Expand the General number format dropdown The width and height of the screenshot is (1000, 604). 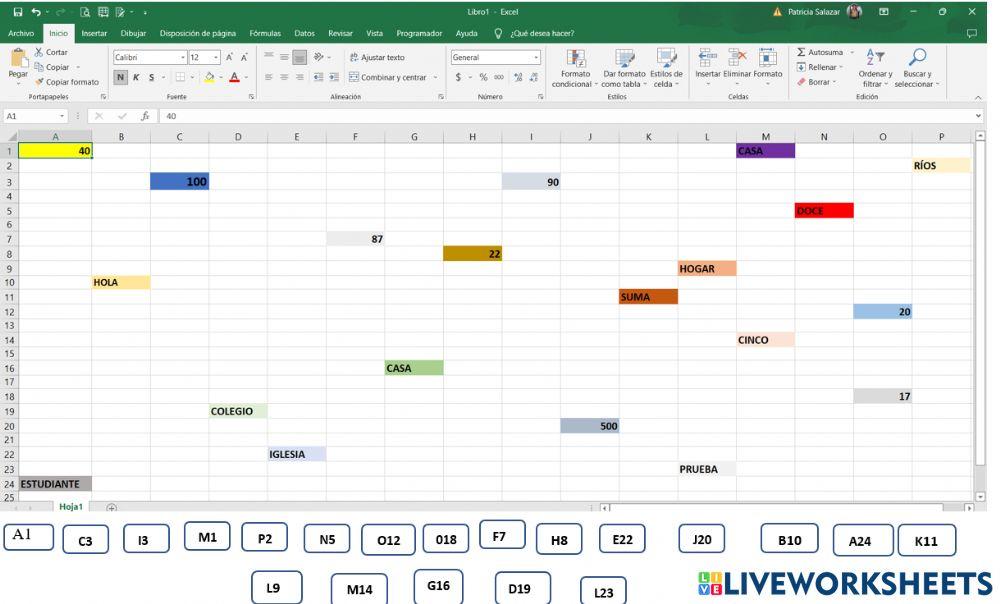click(x=536, y=57)
